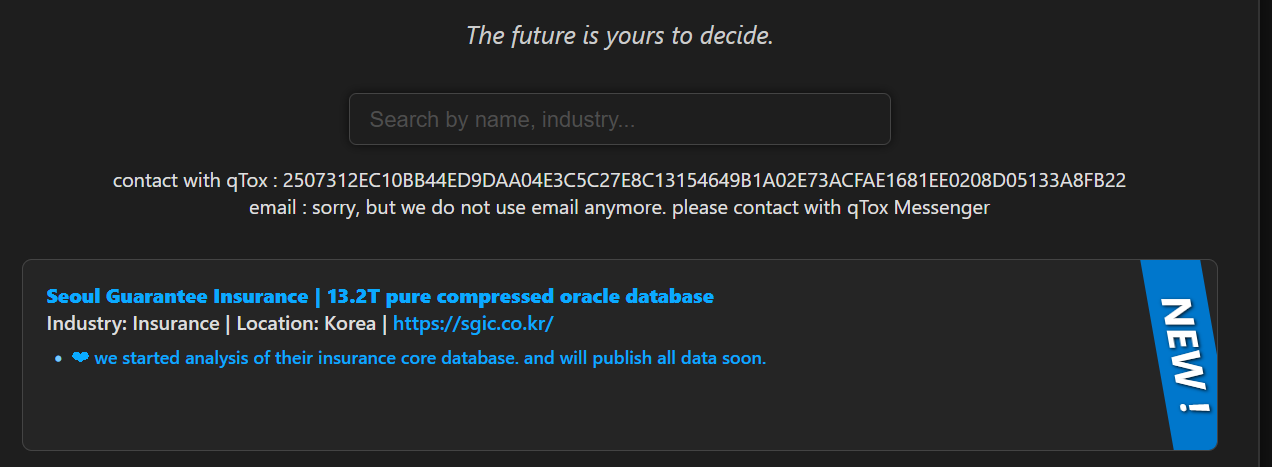1272x467 pixels.
Task: Click the search by name, industry field
Action: (x=619, y=119)
